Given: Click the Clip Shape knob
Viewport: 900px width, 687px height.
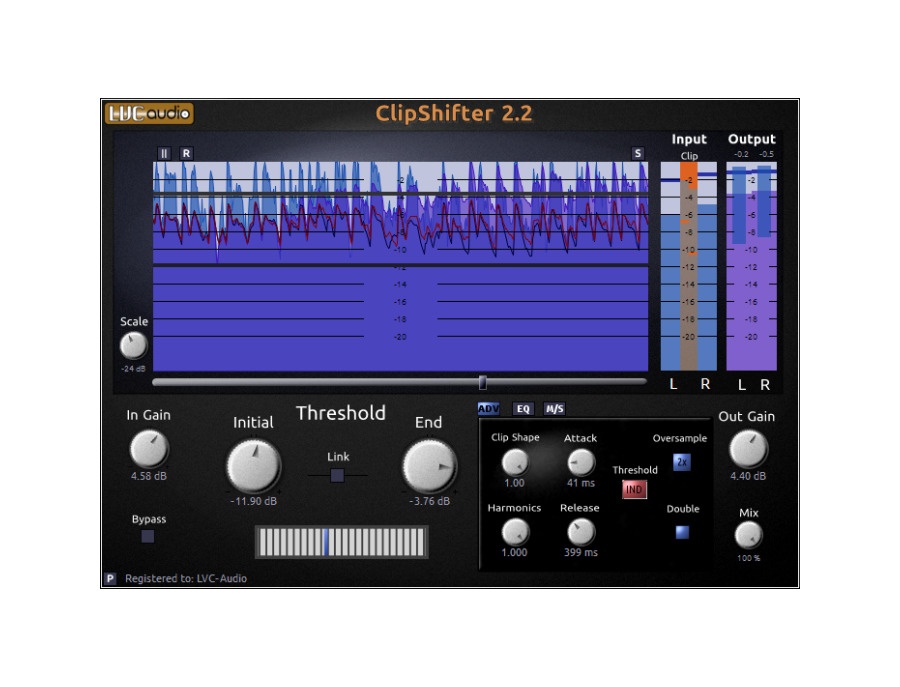Looking at the screenshot, I should (515, 462).
